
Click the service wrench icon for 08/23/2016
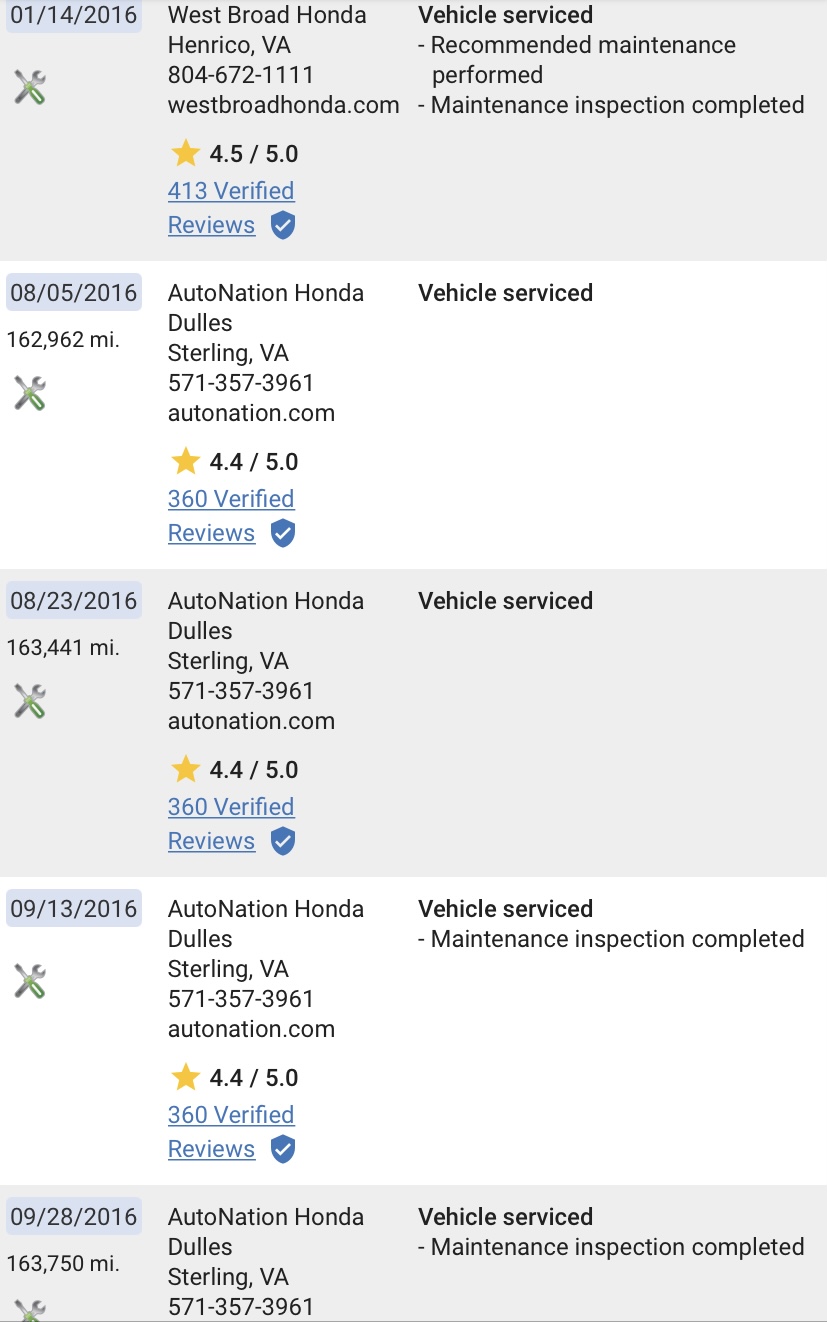click(30, 701)
